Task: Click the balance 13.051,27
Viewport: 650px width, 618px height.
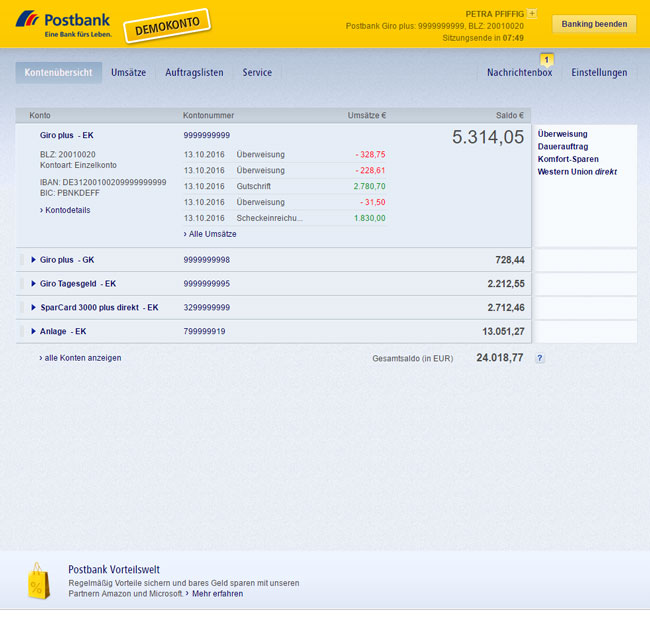Action: coord(503,331)
